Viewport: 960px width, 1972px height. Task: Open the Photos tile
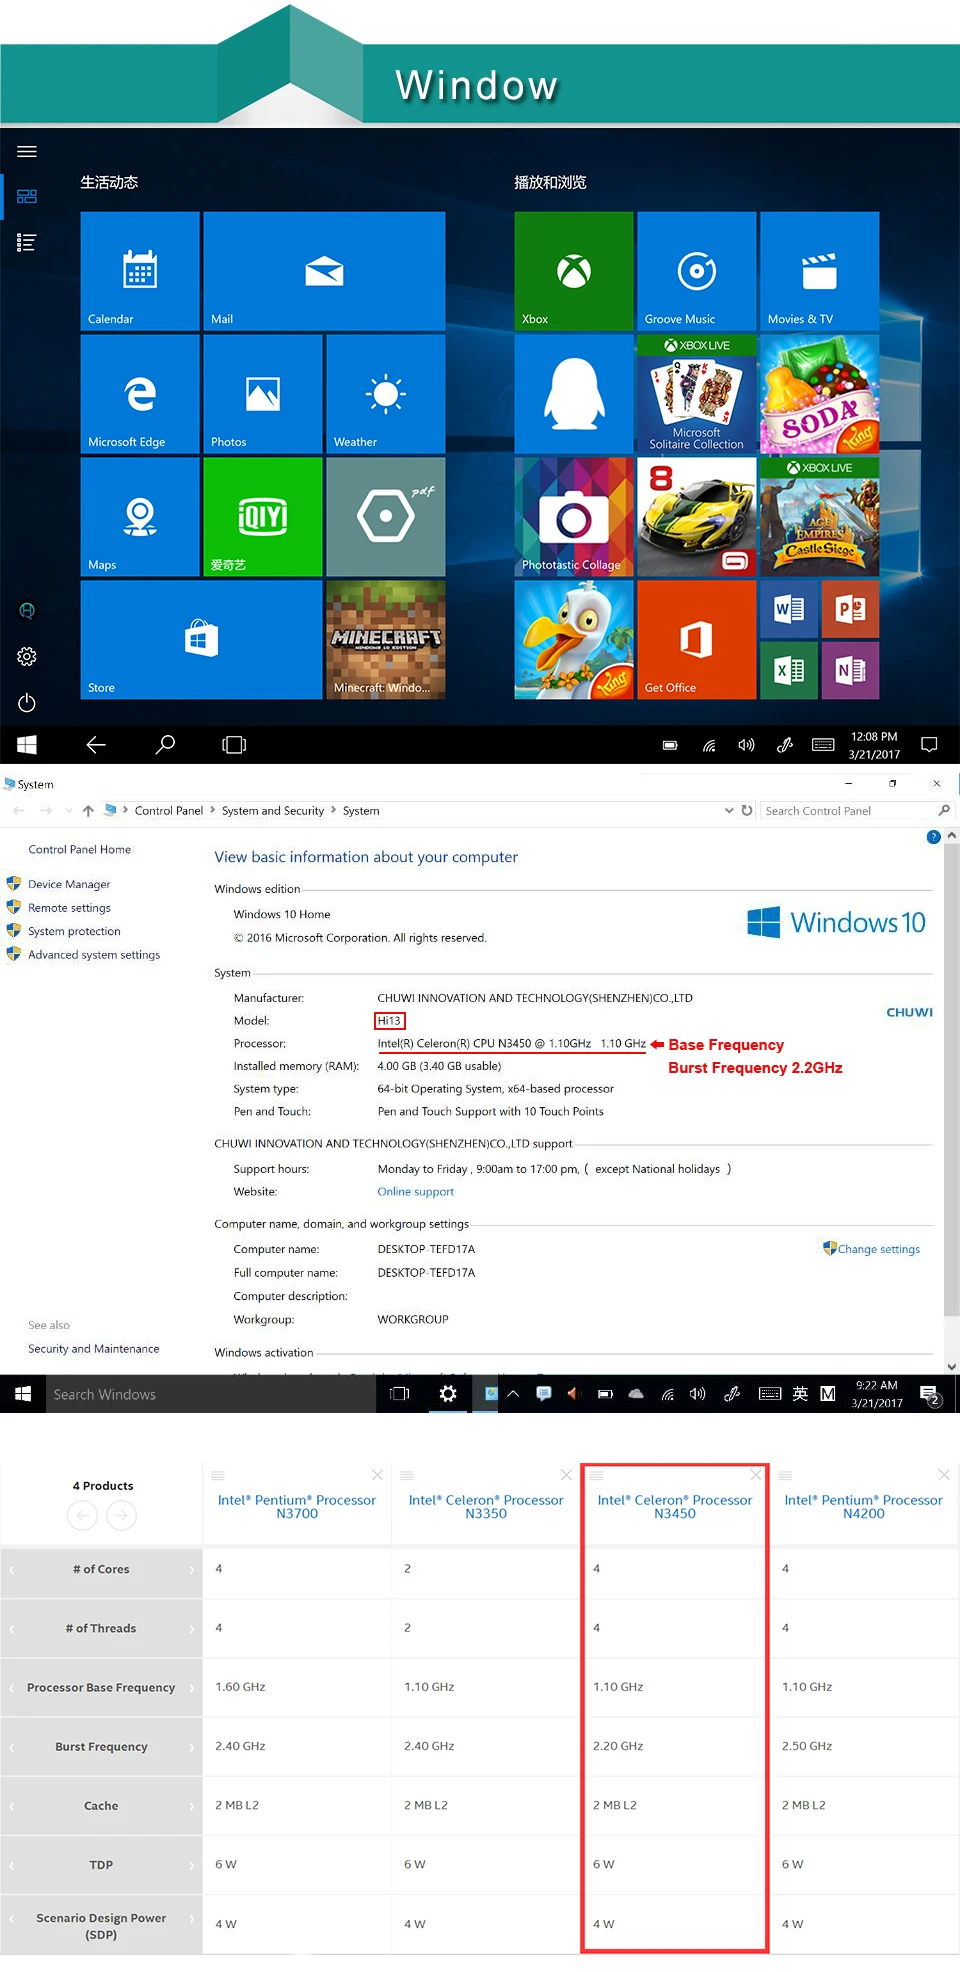[x=263, y=394]
